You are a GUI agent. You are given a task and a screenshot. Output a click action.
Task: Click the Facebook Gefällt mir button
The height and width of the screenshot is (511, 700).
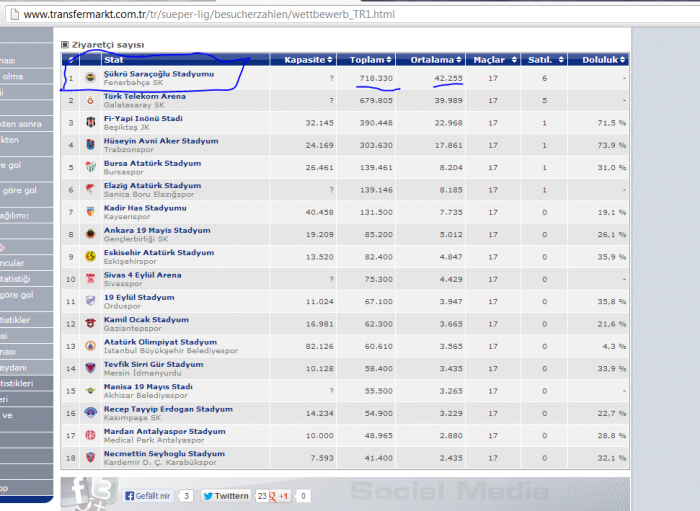coord(148,496)
